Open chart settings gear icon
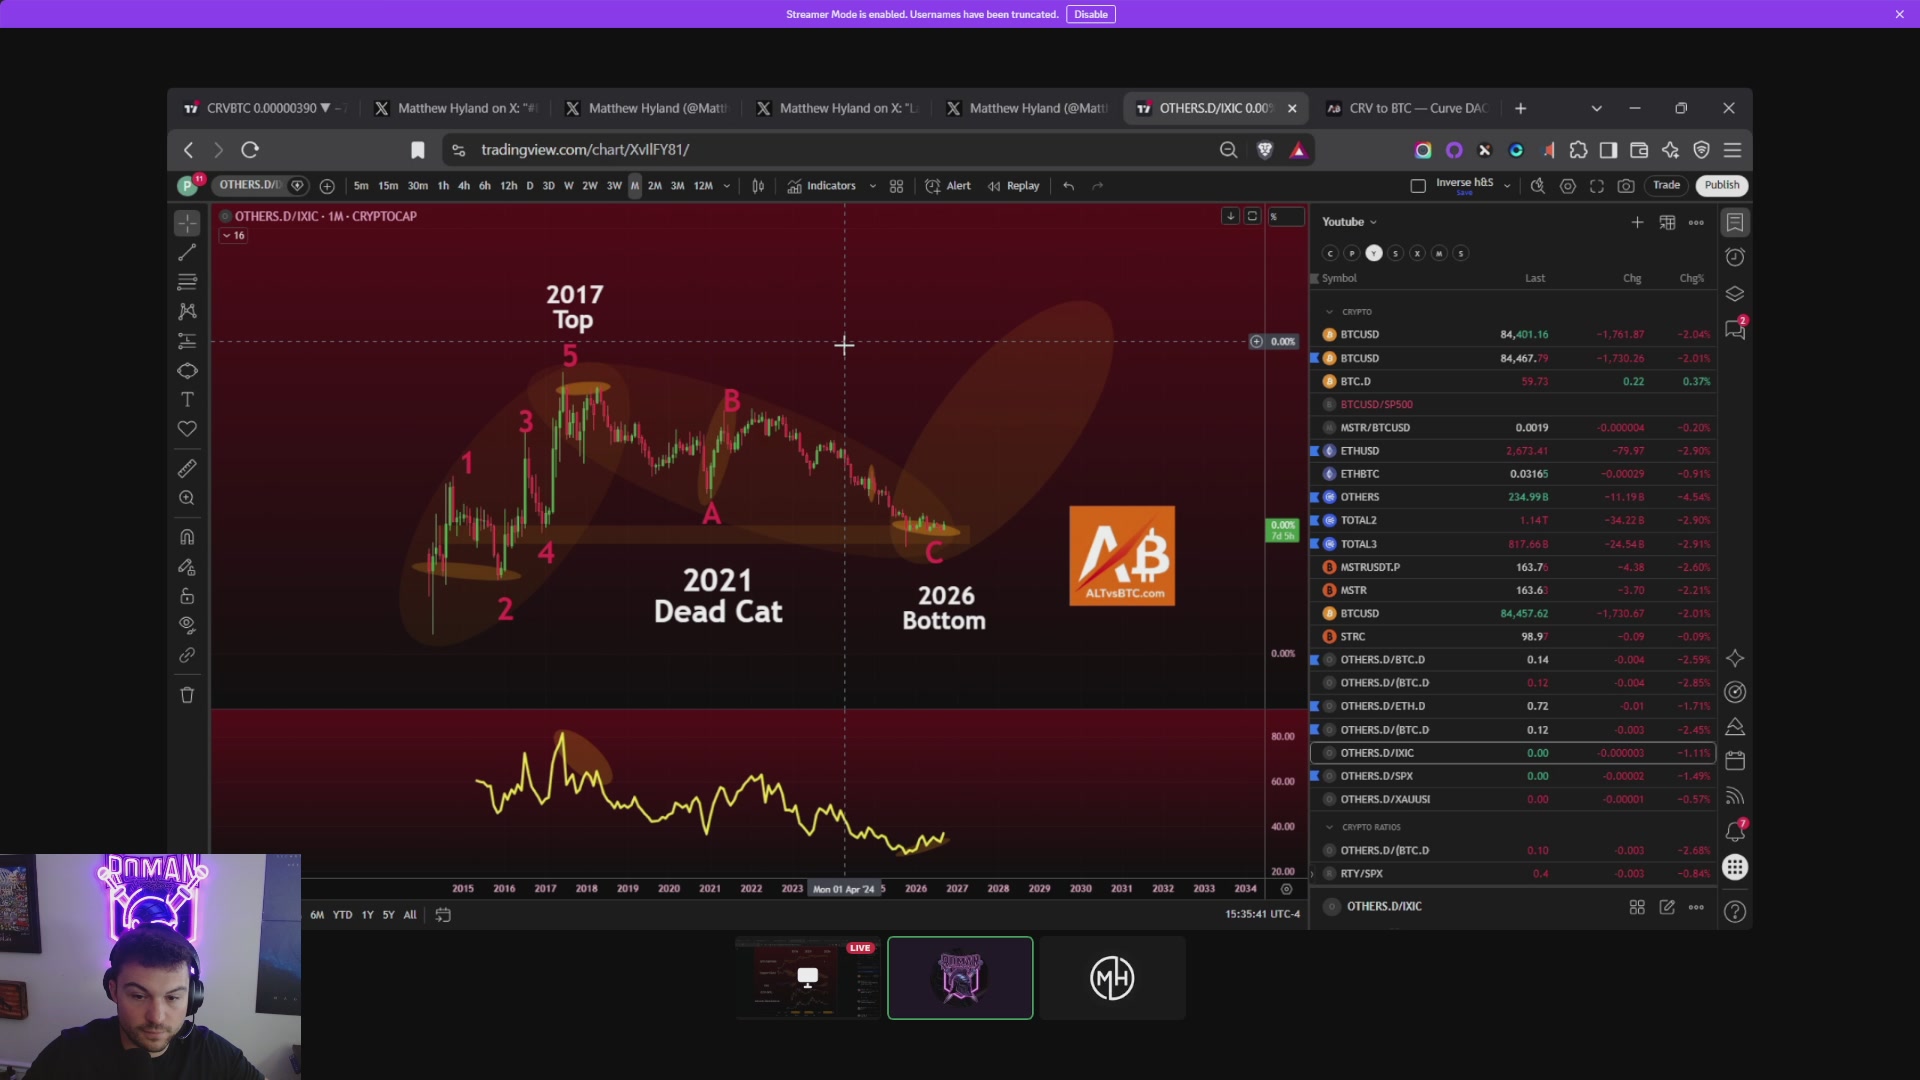Image resolution: width=1920 pixels, height=1080 pixels. 1568,186
